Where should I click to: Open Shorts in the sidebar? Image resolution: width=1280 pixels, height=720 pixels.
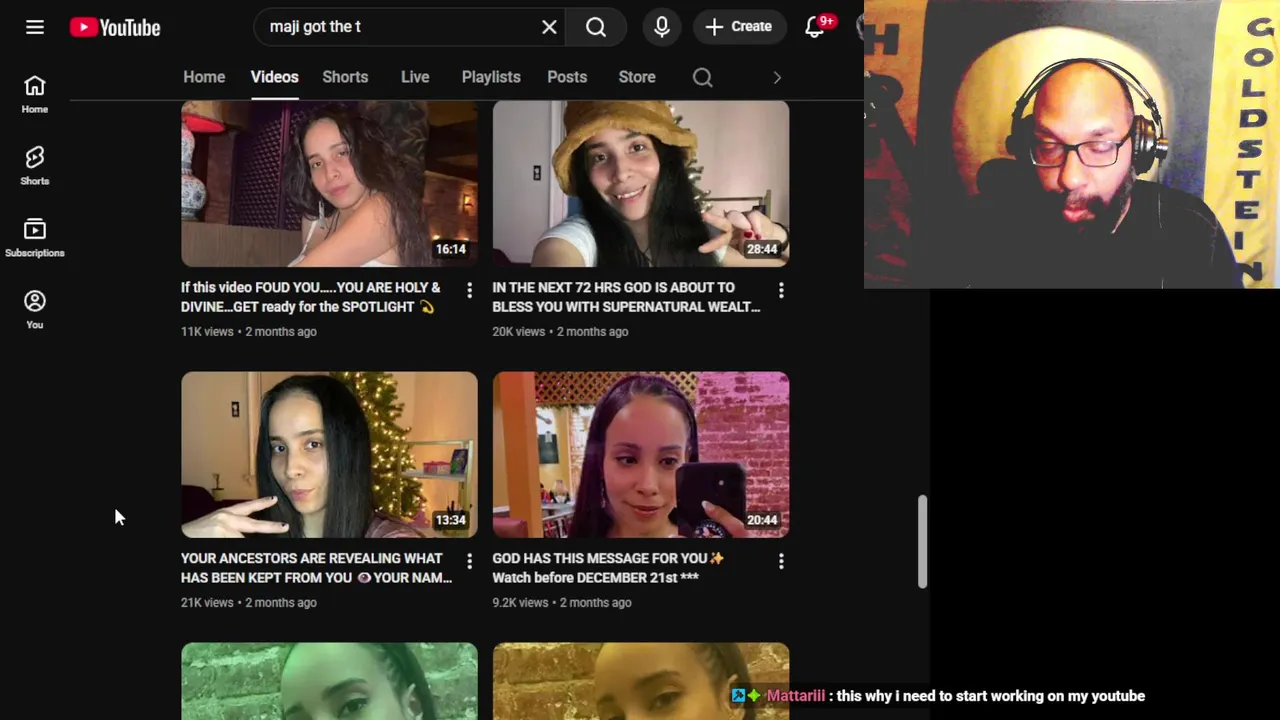tap(35, 166)
